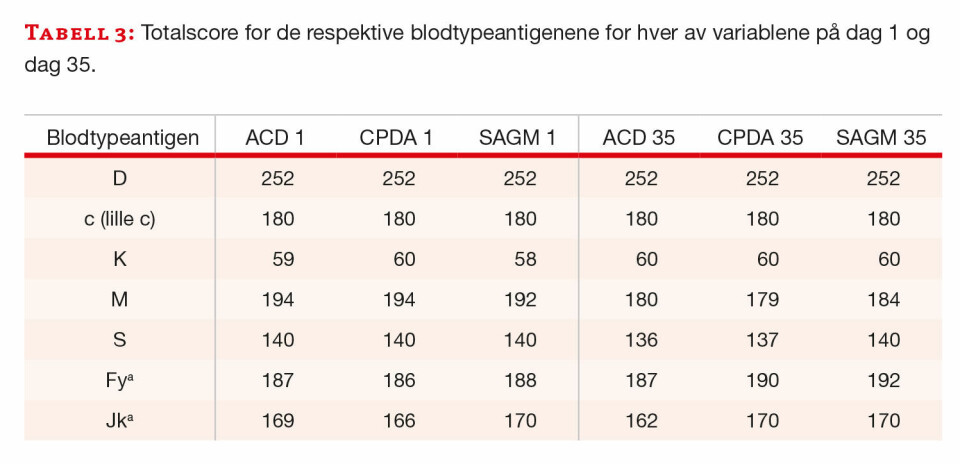Click the Tabell 3 caption label
The image size is (960, 464).
click(x=78, y=35)
